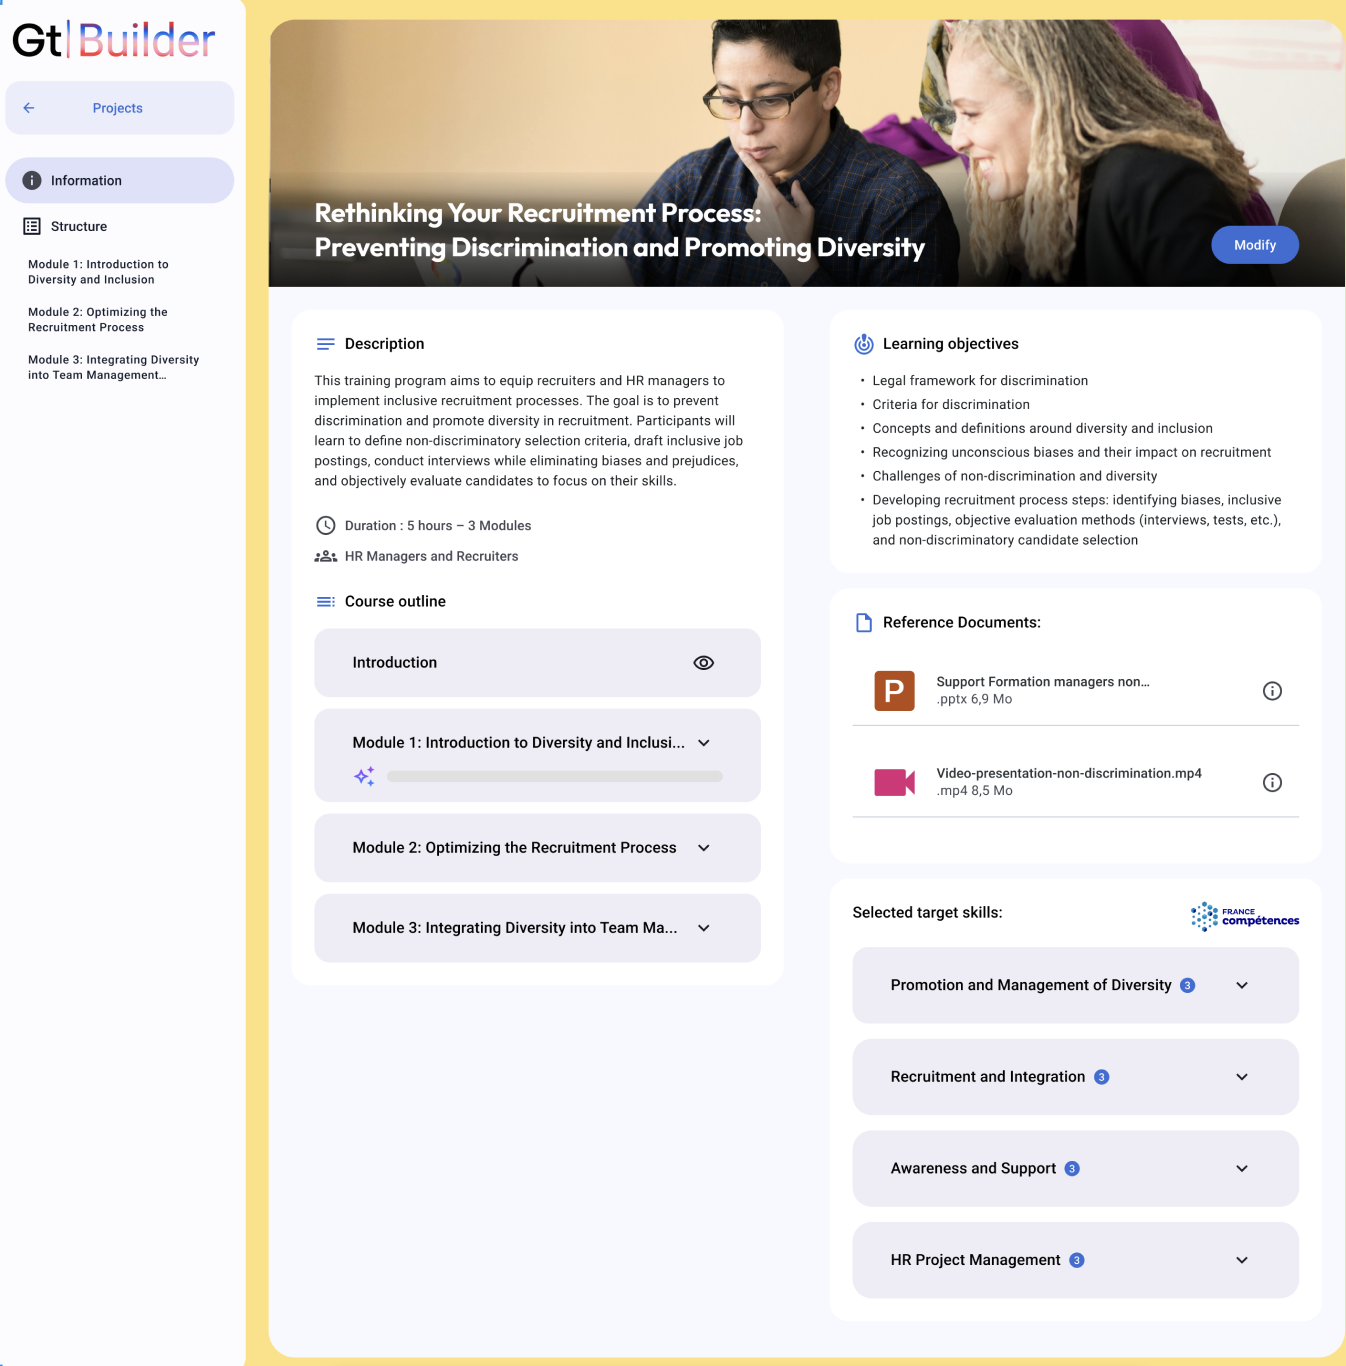Expand Module 1 in course outline
Image resolution: width=1346 pixels, height=1366 pixels.
(703, 743)
